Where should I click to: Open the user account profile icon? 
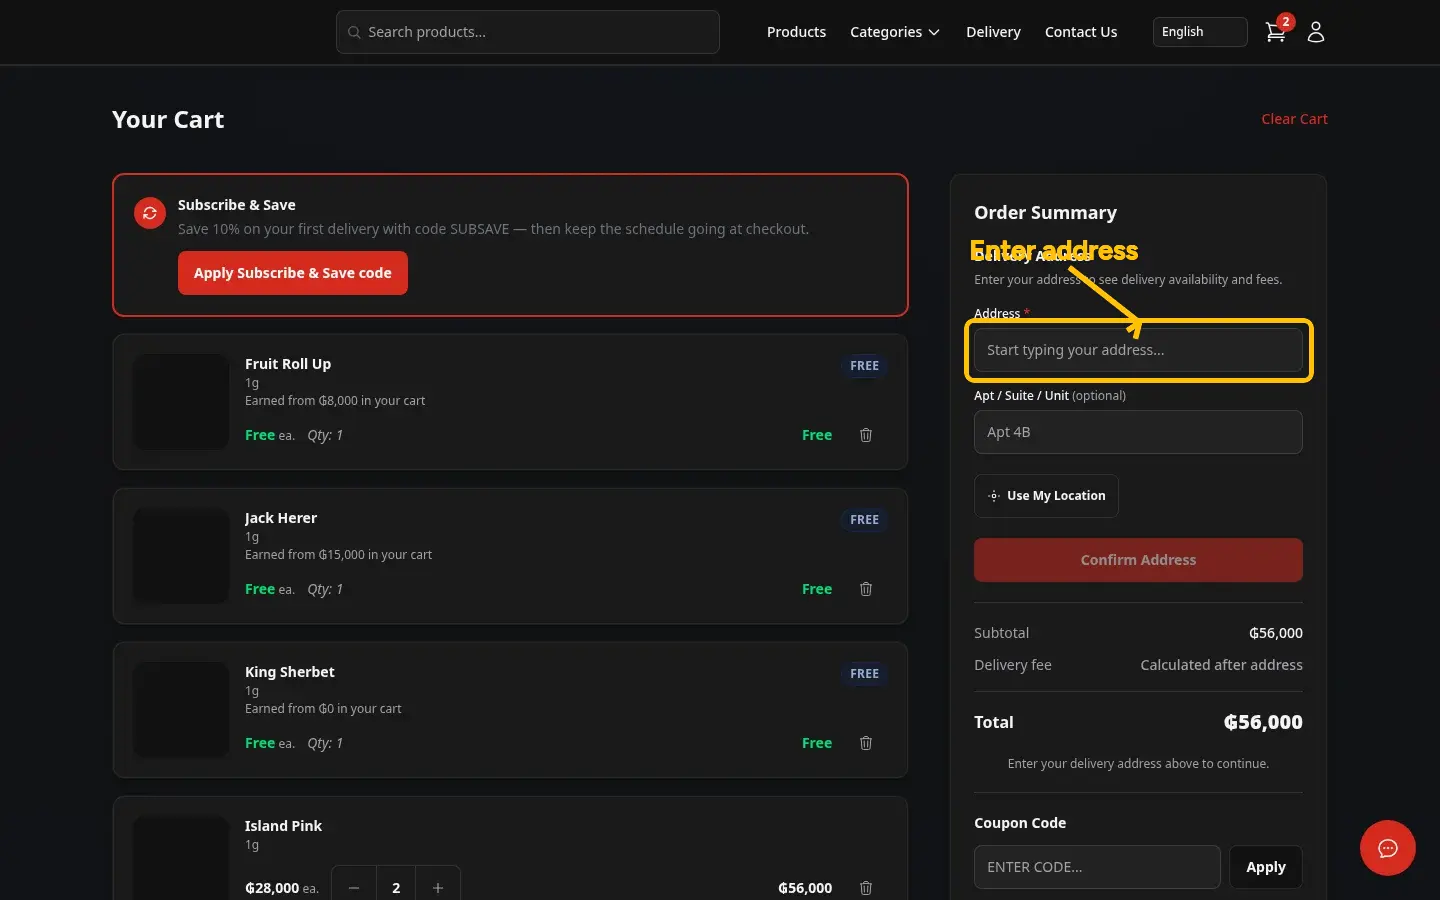point(1316,32)
